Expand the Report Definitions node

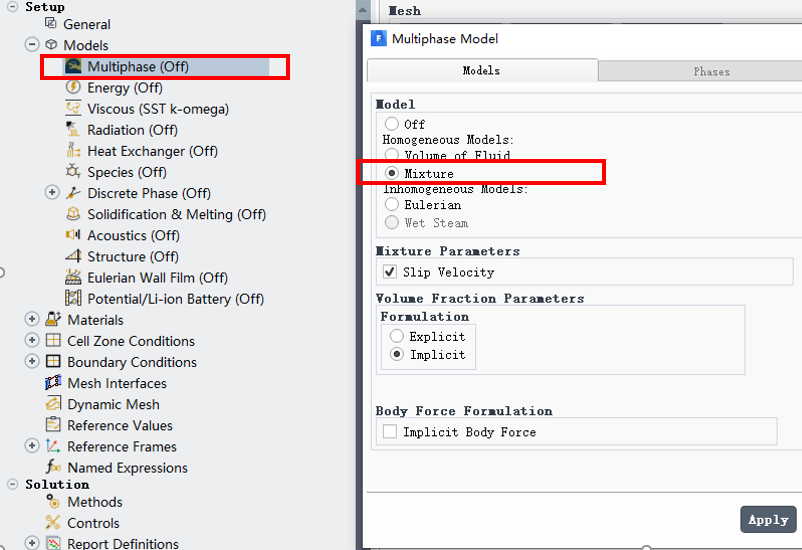click(32, 543)
